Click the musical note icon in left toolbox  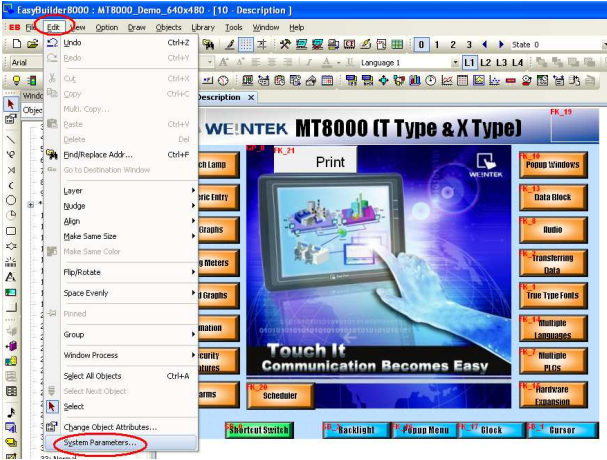[11, 413]
